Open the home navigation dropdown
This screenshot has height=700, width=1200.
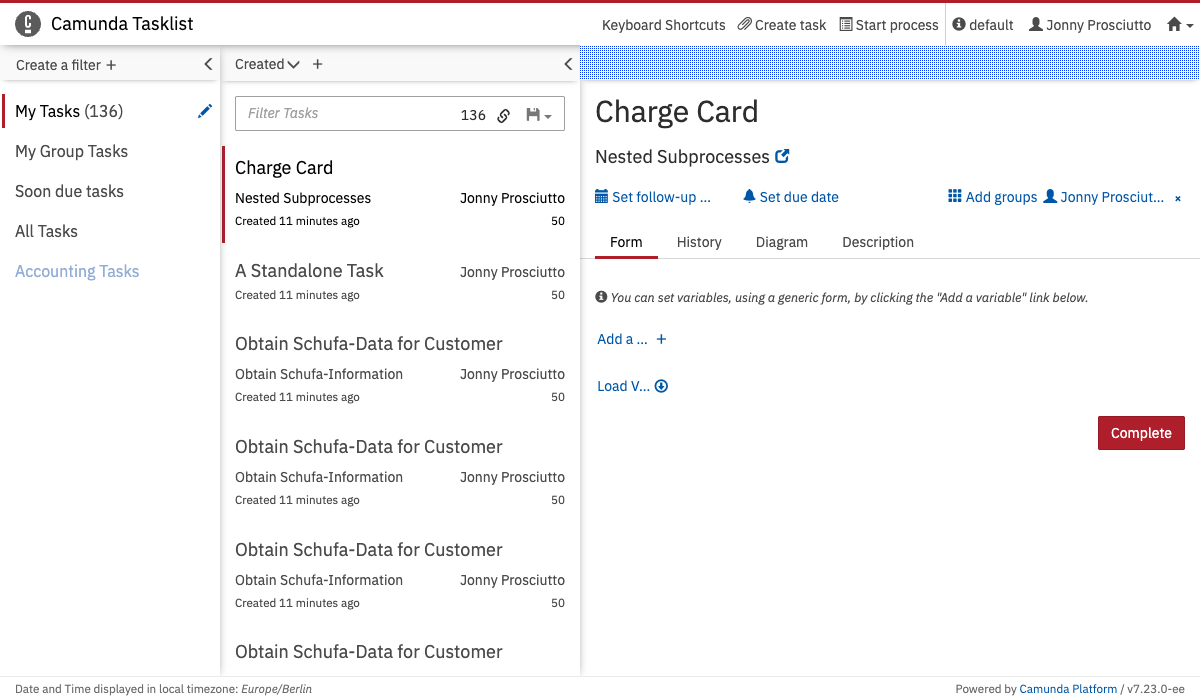click(1180, 25)
